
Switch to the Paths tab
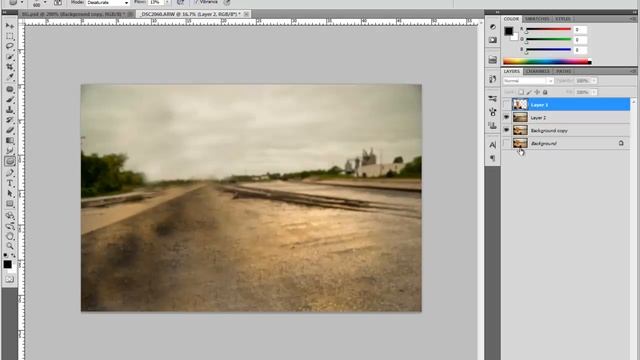click(564, 71)
